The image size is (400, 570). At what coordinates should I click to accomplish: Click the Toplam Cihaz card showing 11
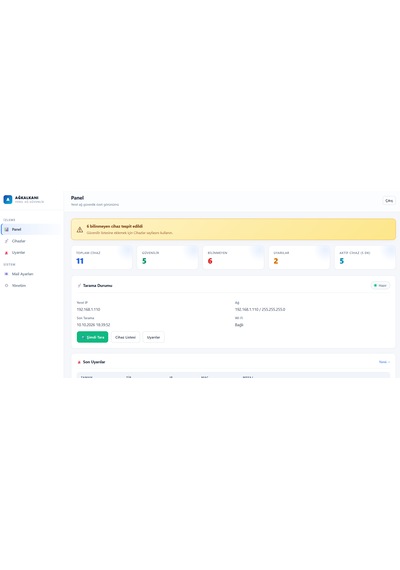click(x=102, y=257)
